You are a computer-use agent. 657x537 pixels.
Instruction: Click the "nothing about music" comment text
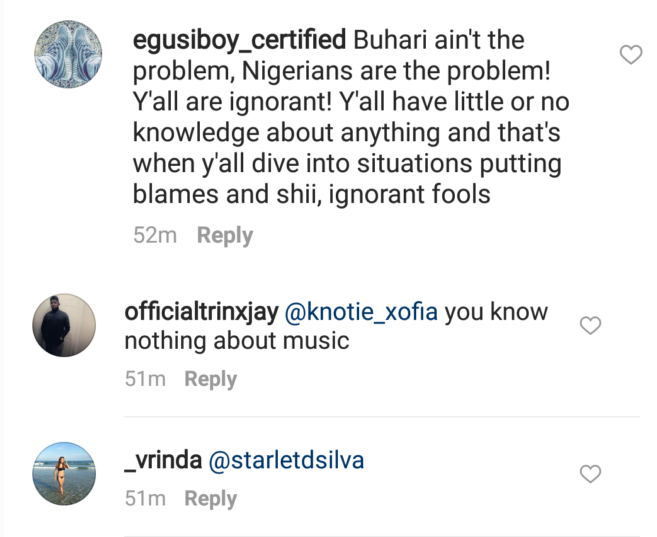(x=236, y=341)
